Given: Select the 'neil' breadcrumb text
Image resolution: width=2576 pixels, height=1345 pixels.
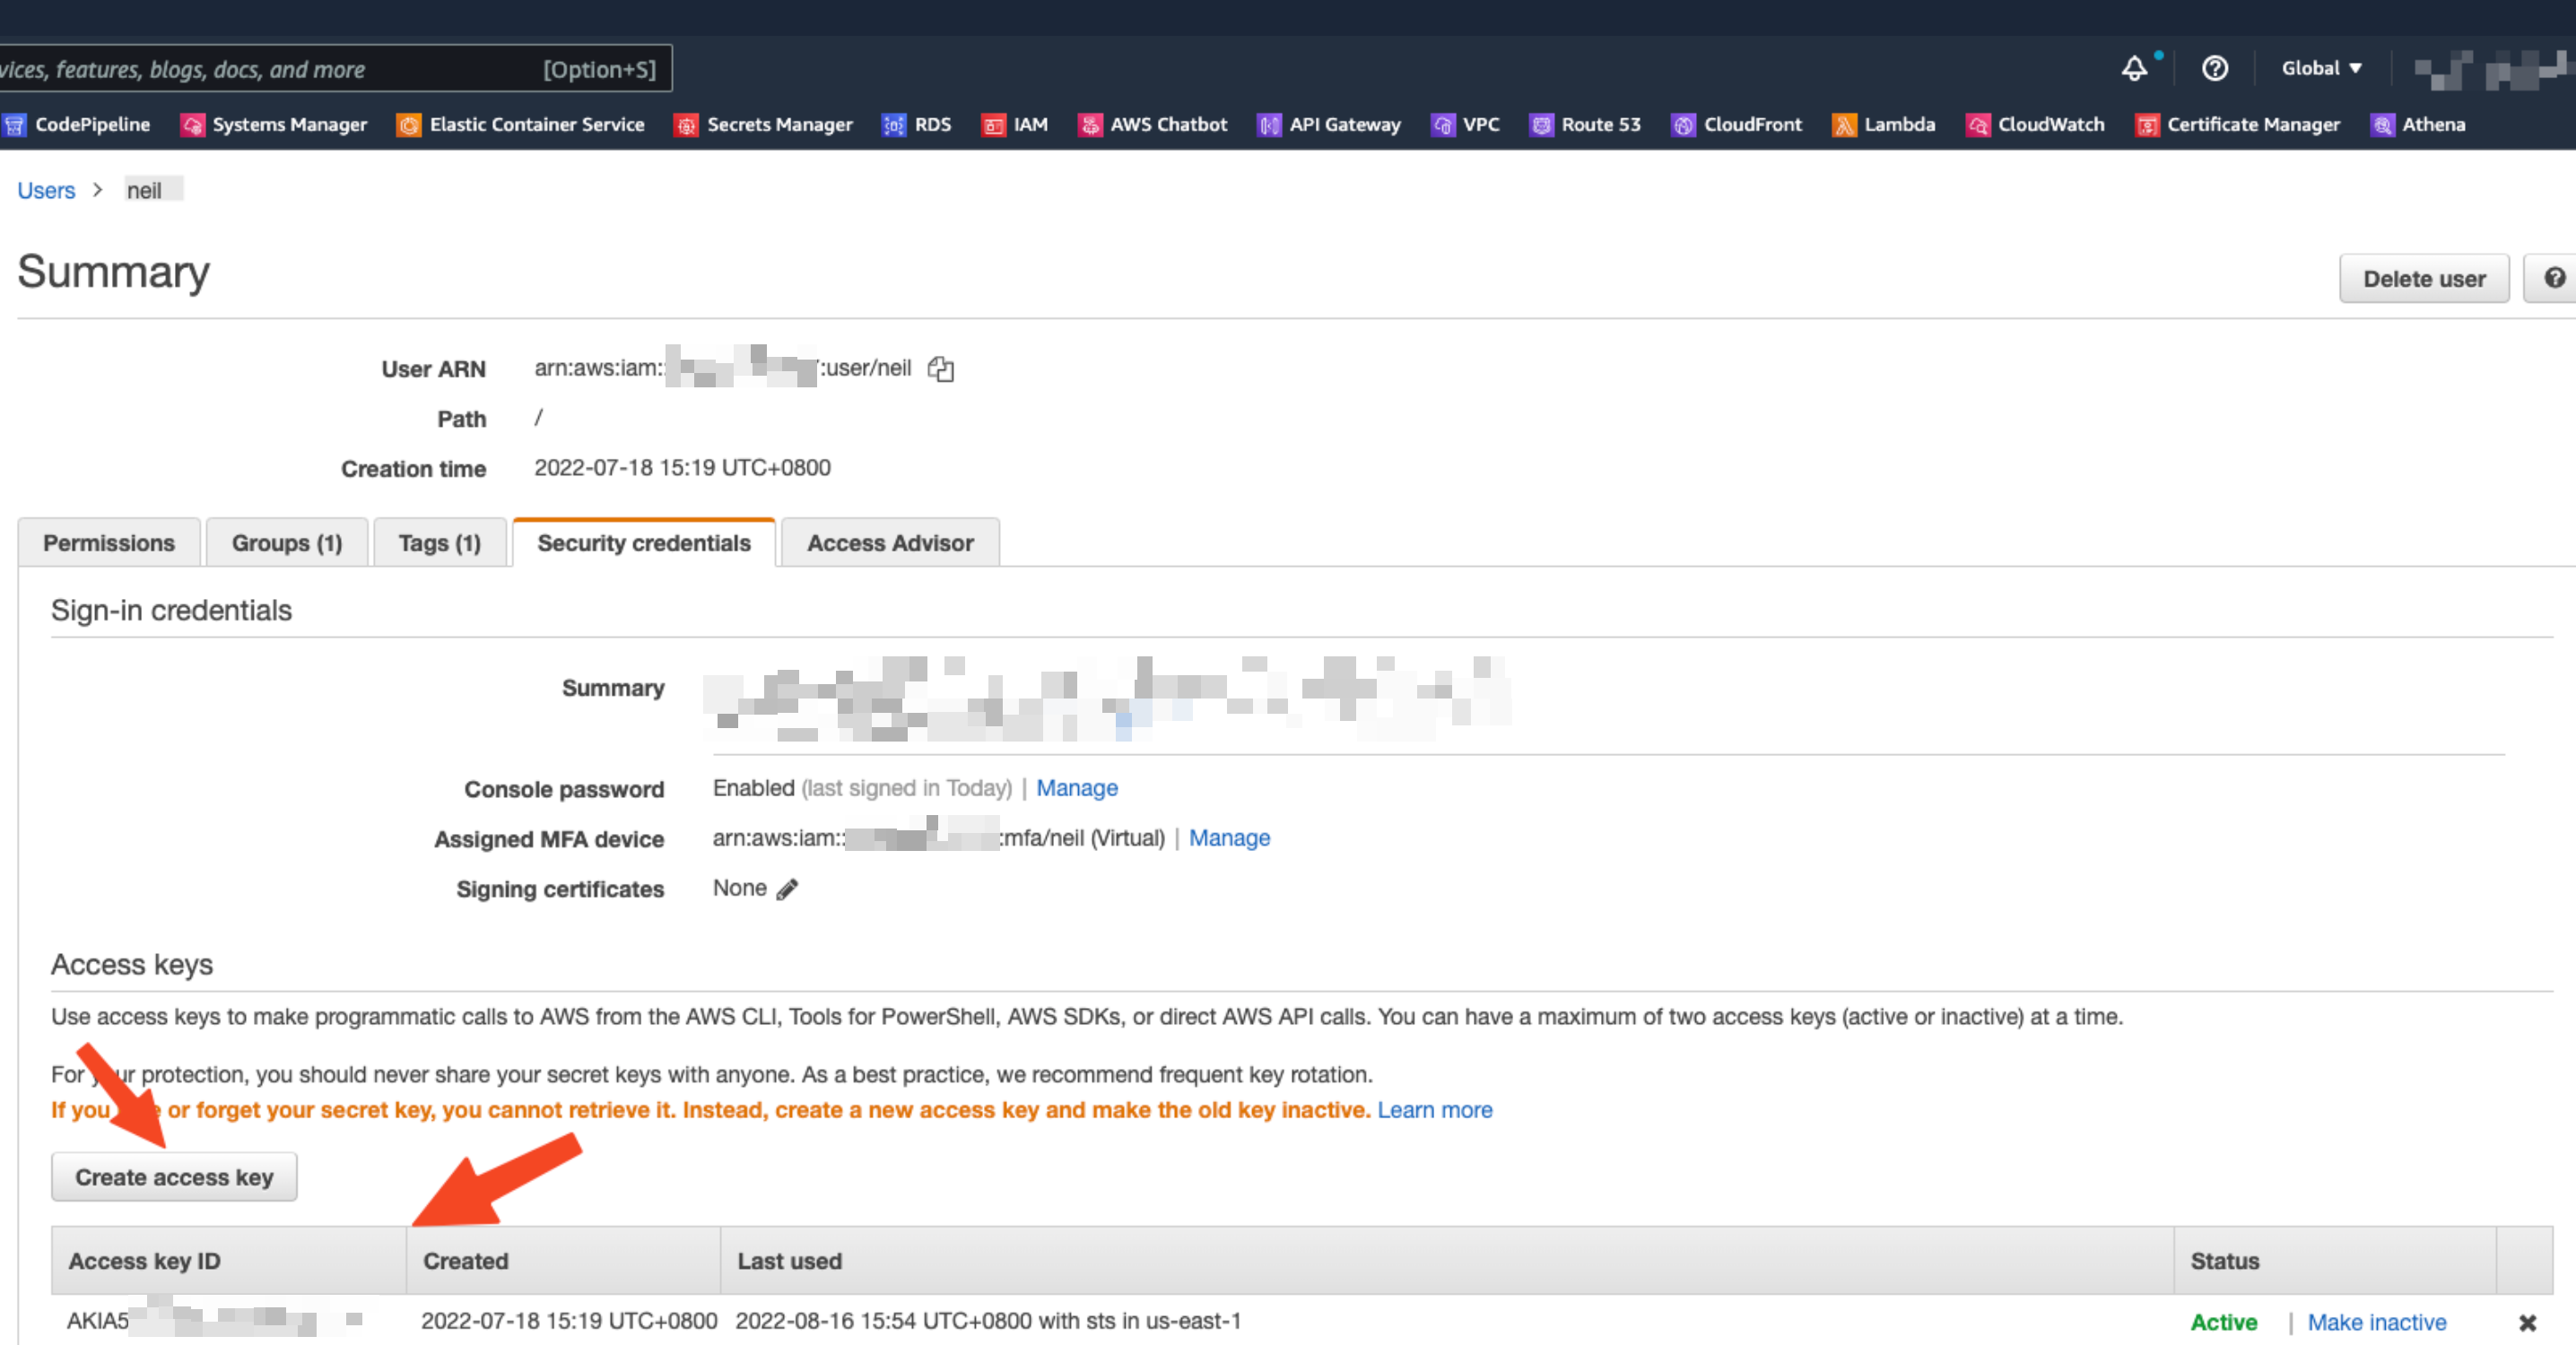Looking at the screenshot, I should click(x=144, y=190).
